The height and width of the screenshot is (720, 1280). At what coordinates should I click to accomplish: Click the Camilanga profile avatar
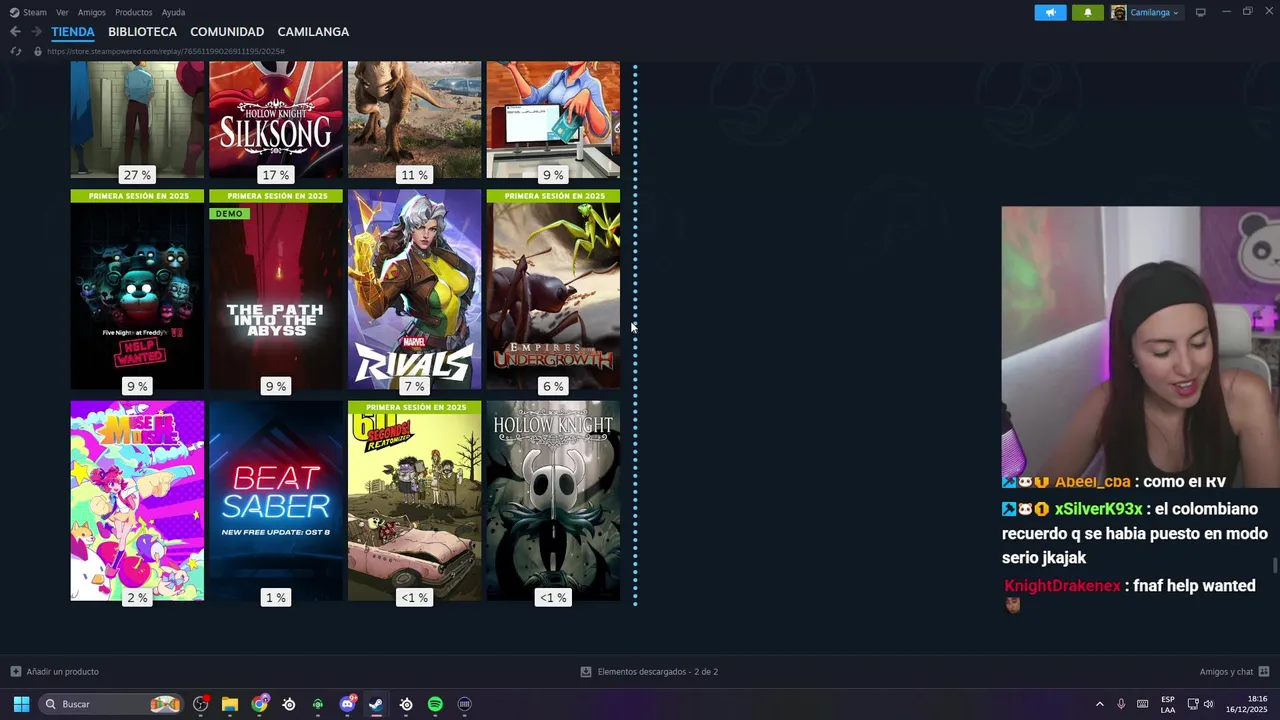pyautogui.click(x=1118, y=12)
